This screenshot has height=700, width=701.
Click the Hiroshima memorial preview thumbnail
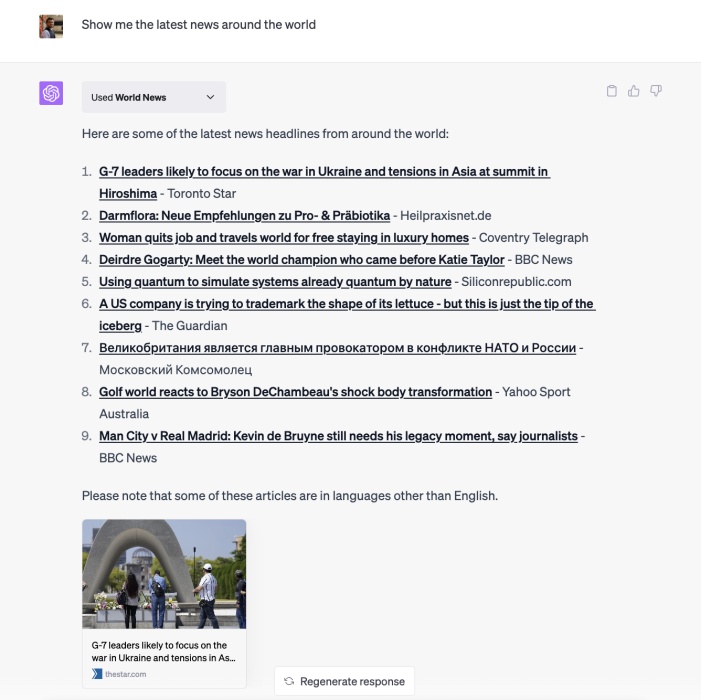click(164, 574)
